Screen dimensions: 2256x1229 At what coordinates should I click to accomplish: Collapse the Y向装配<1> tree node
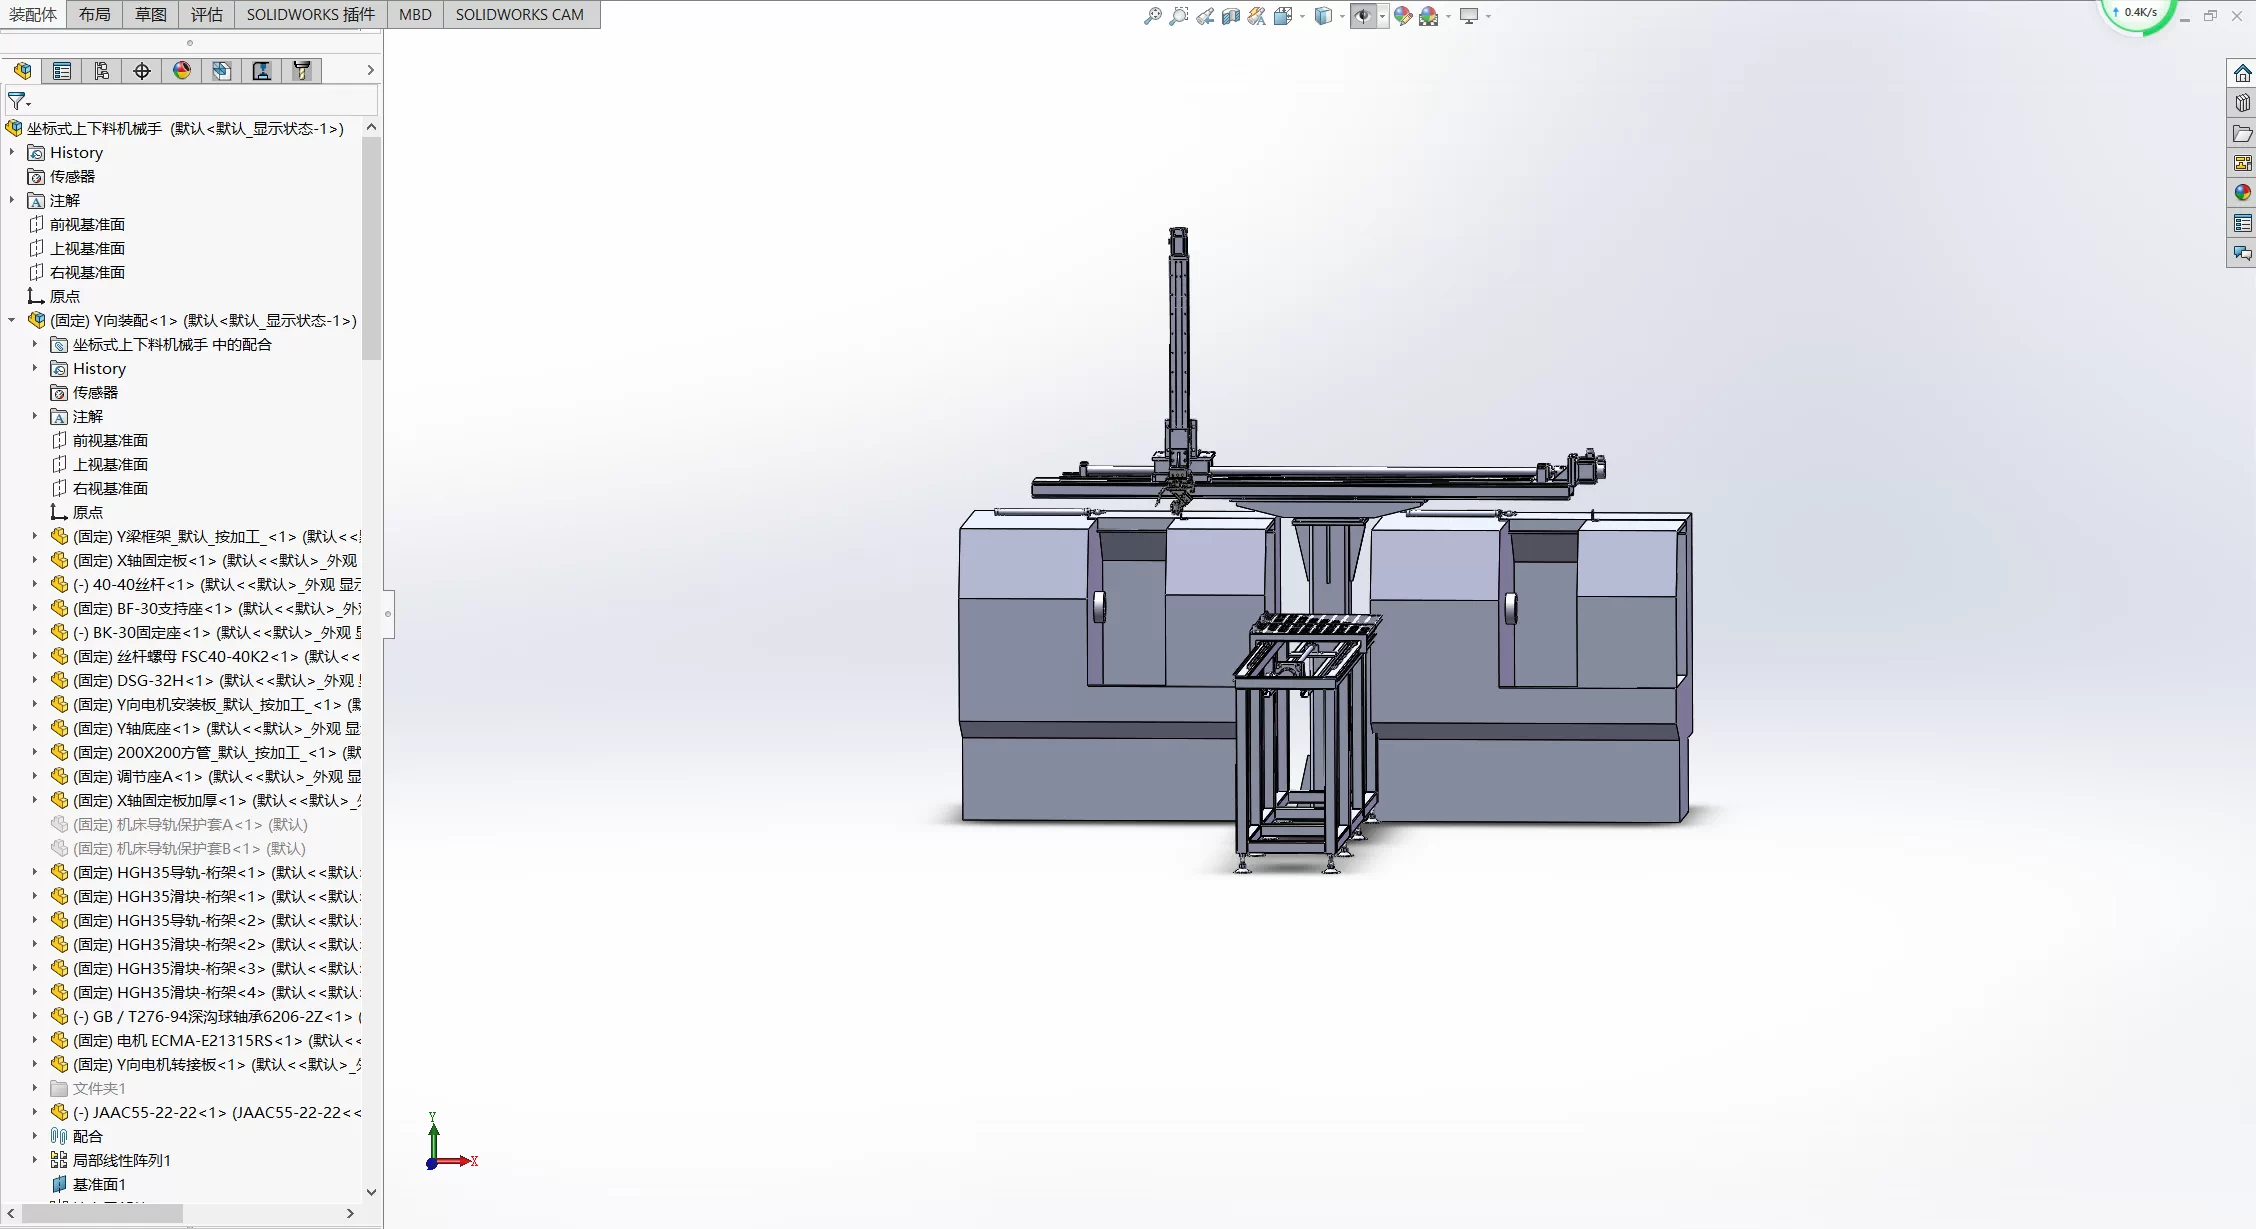click(x=12, y=320)
